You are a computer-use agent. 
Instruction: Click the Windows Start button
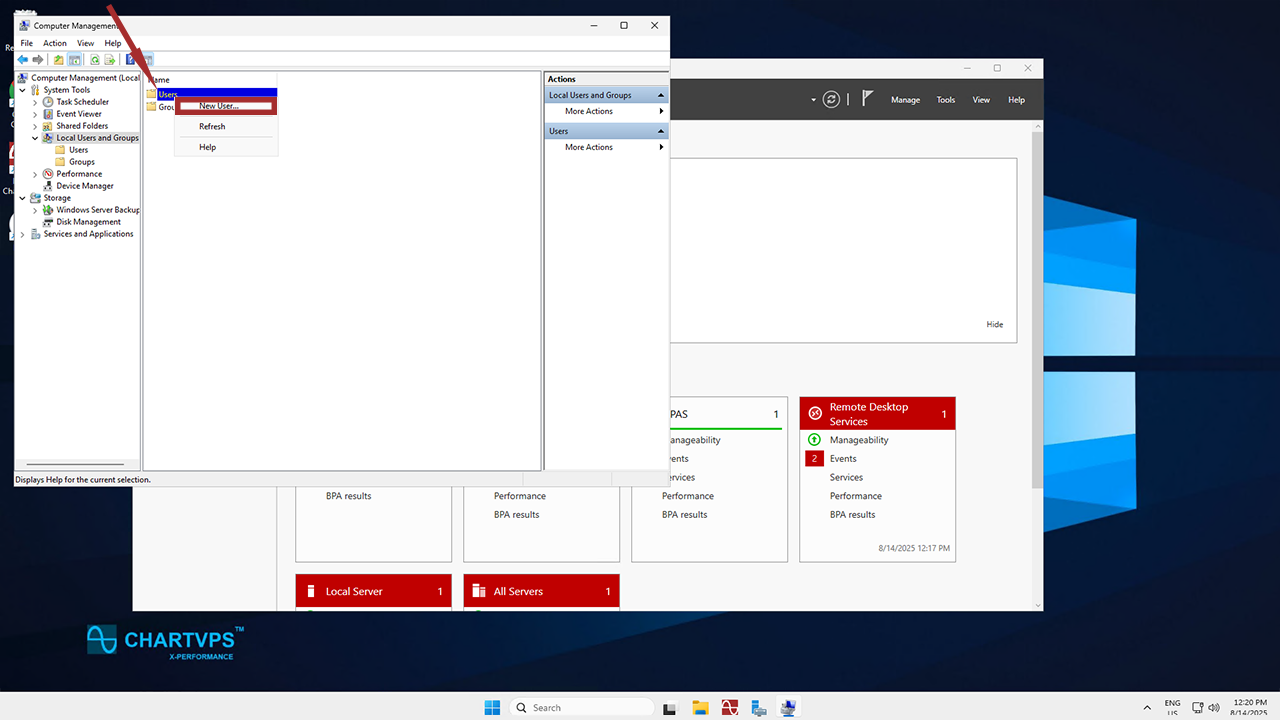[x=492, y=708]
